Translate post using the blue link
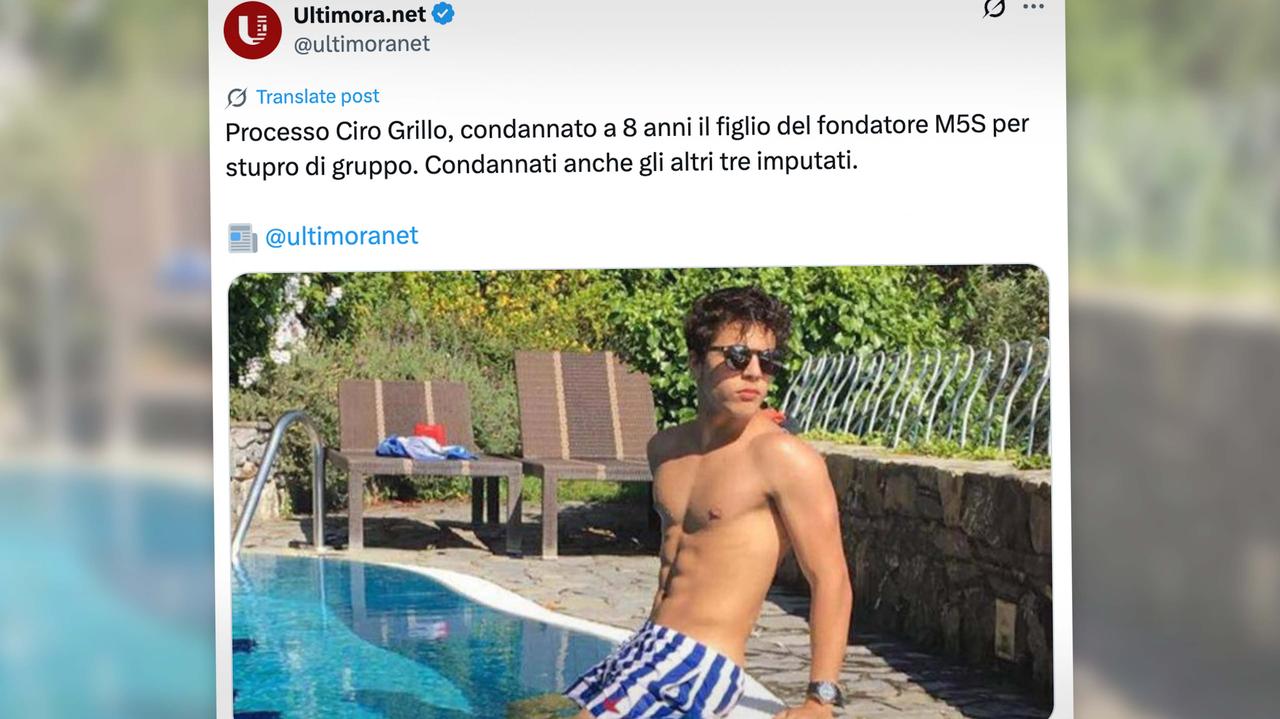The image size is (1280, 719). coord(317,96)
